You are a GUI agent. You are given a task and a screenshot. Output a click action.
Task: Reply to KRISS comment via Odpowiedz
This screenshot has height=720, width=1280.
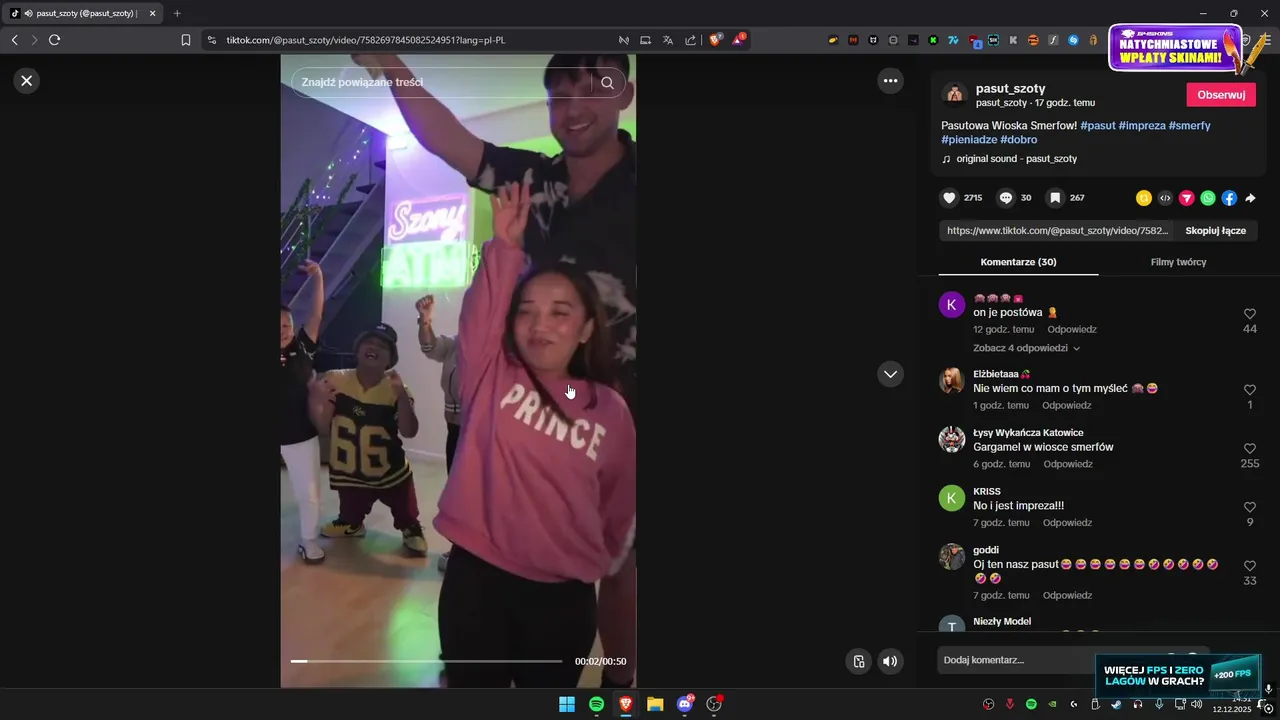[1067, 523]
